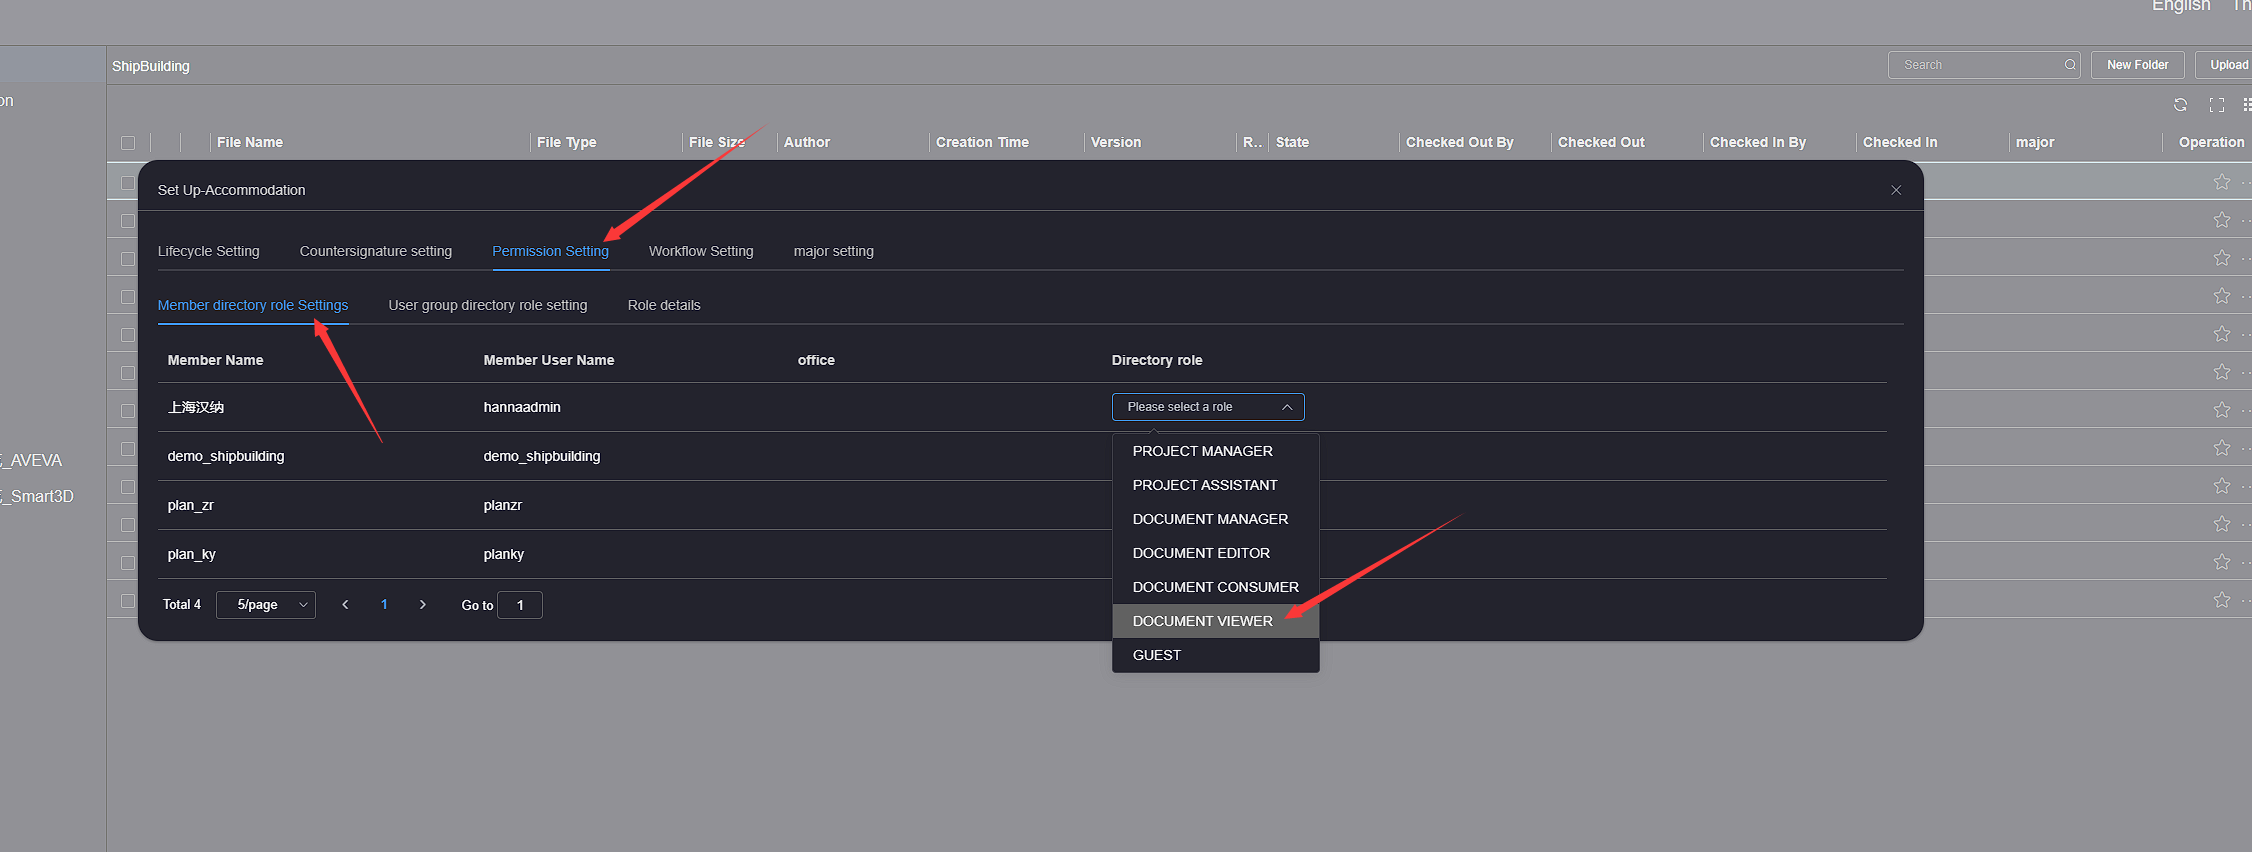This screenshot has width=2252, height=852.
Task: Tick the fifth file row checkbox
Action: pos(128,335)
